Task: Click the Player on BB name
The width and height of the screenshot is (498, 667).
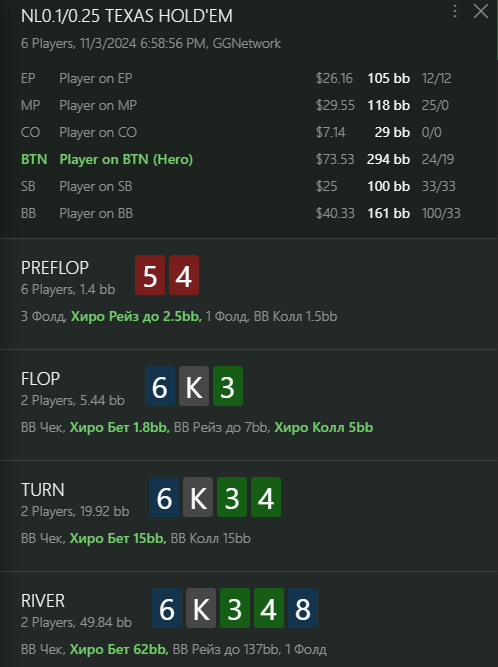Action: 96,213
